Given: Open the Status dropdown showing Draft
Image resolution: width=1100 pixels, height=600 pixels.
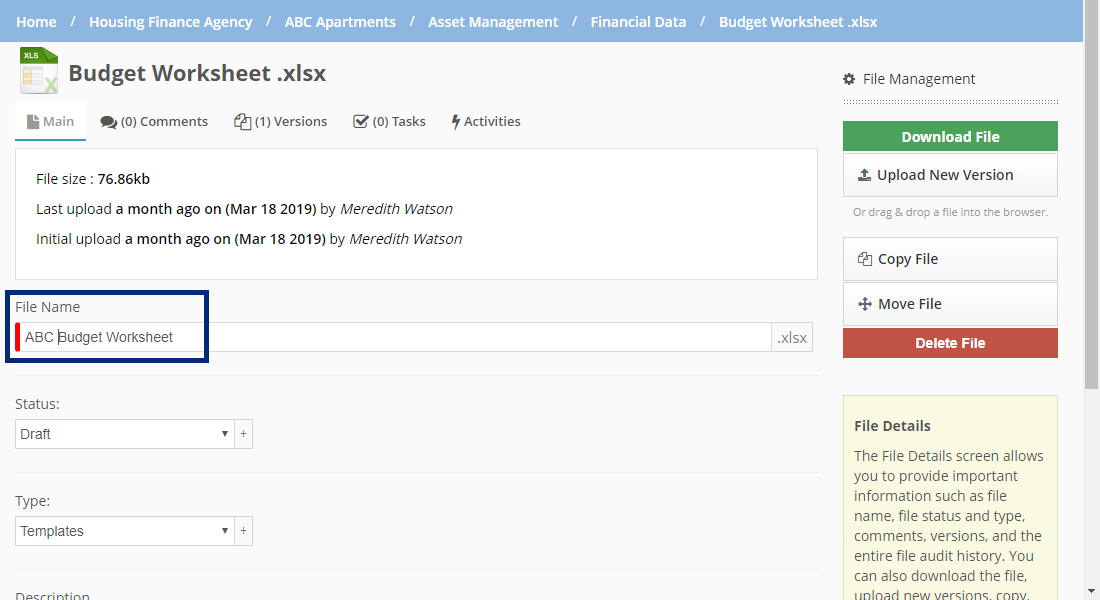Looking at the screenshot, I should (124, 434).
